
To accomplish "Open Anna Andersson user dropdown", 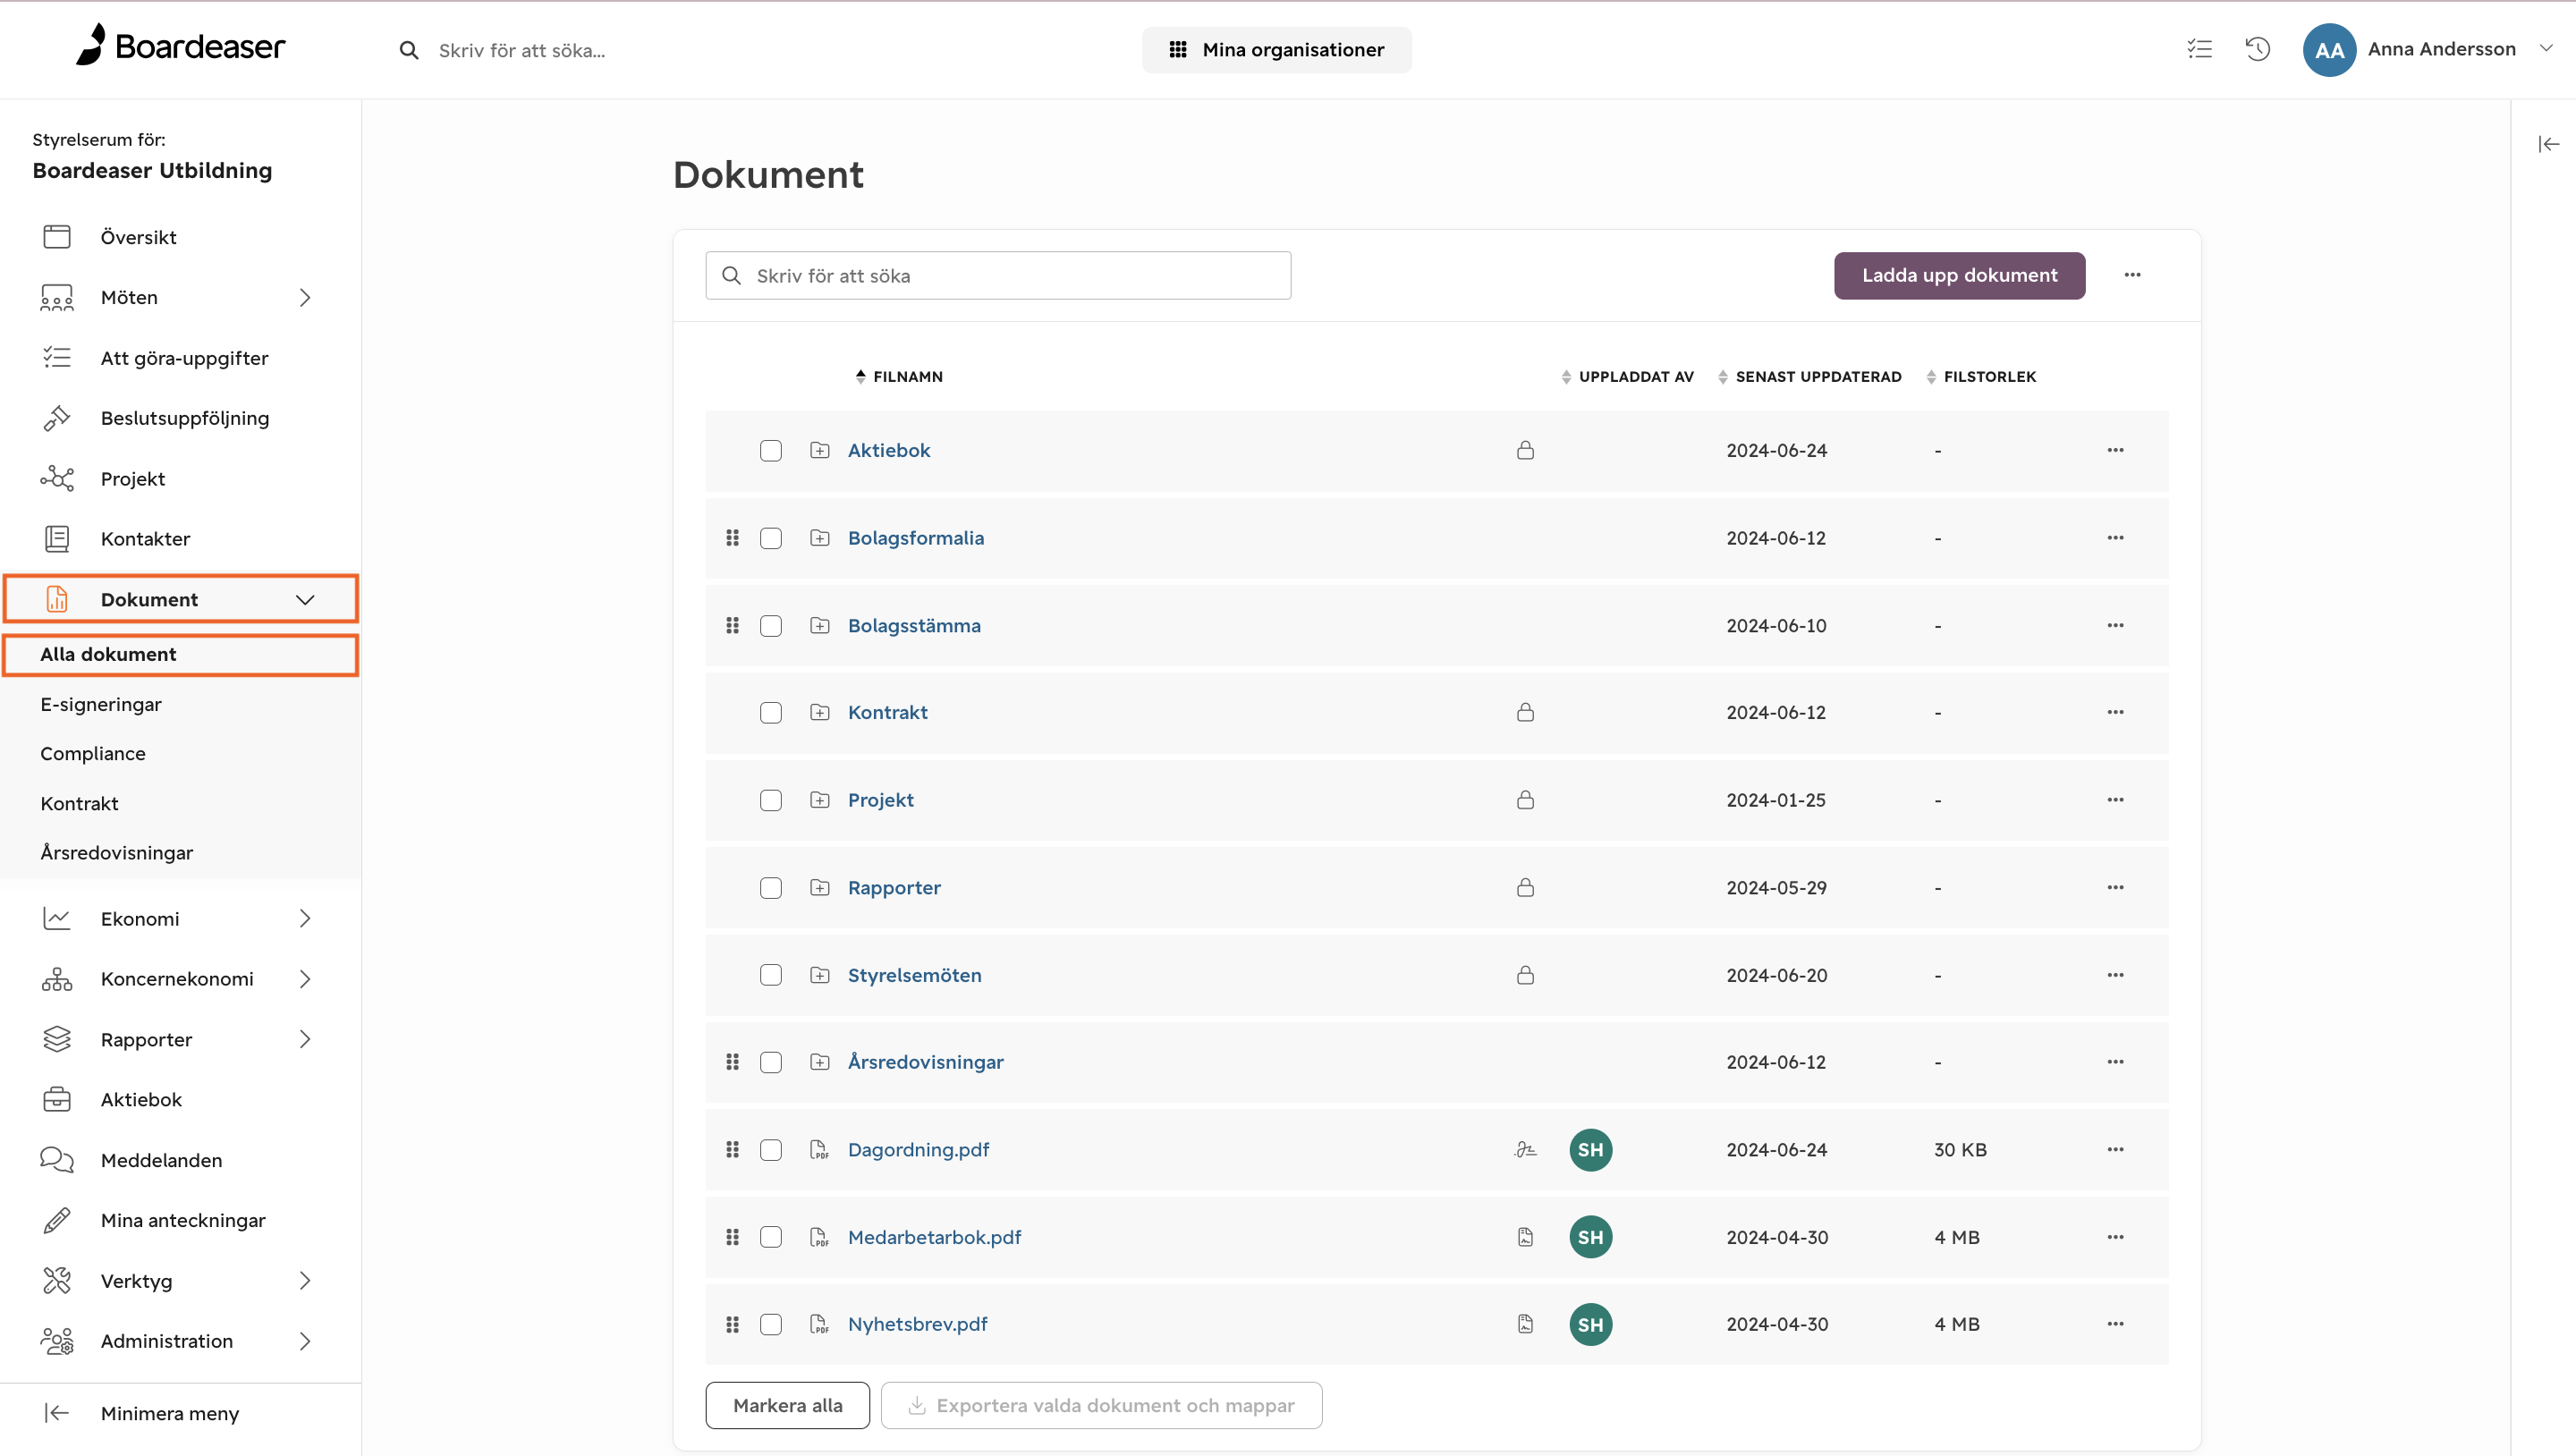I will coord(2546,49).
